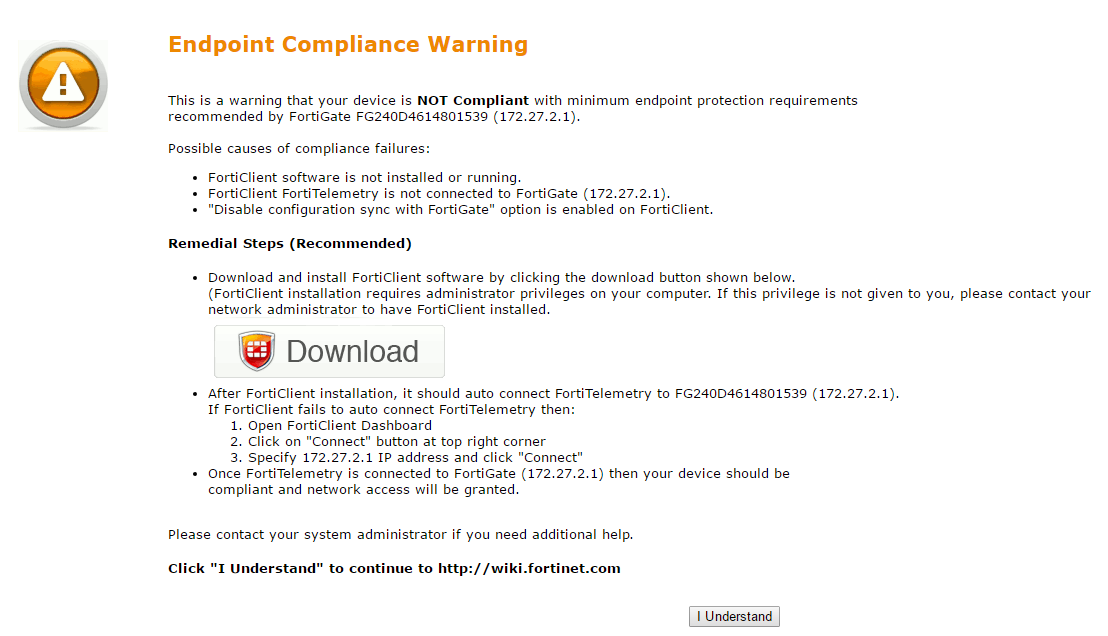1108x636 pixels.
Task: Click the not installed or running bullet
Action: (x=364, y=178)
